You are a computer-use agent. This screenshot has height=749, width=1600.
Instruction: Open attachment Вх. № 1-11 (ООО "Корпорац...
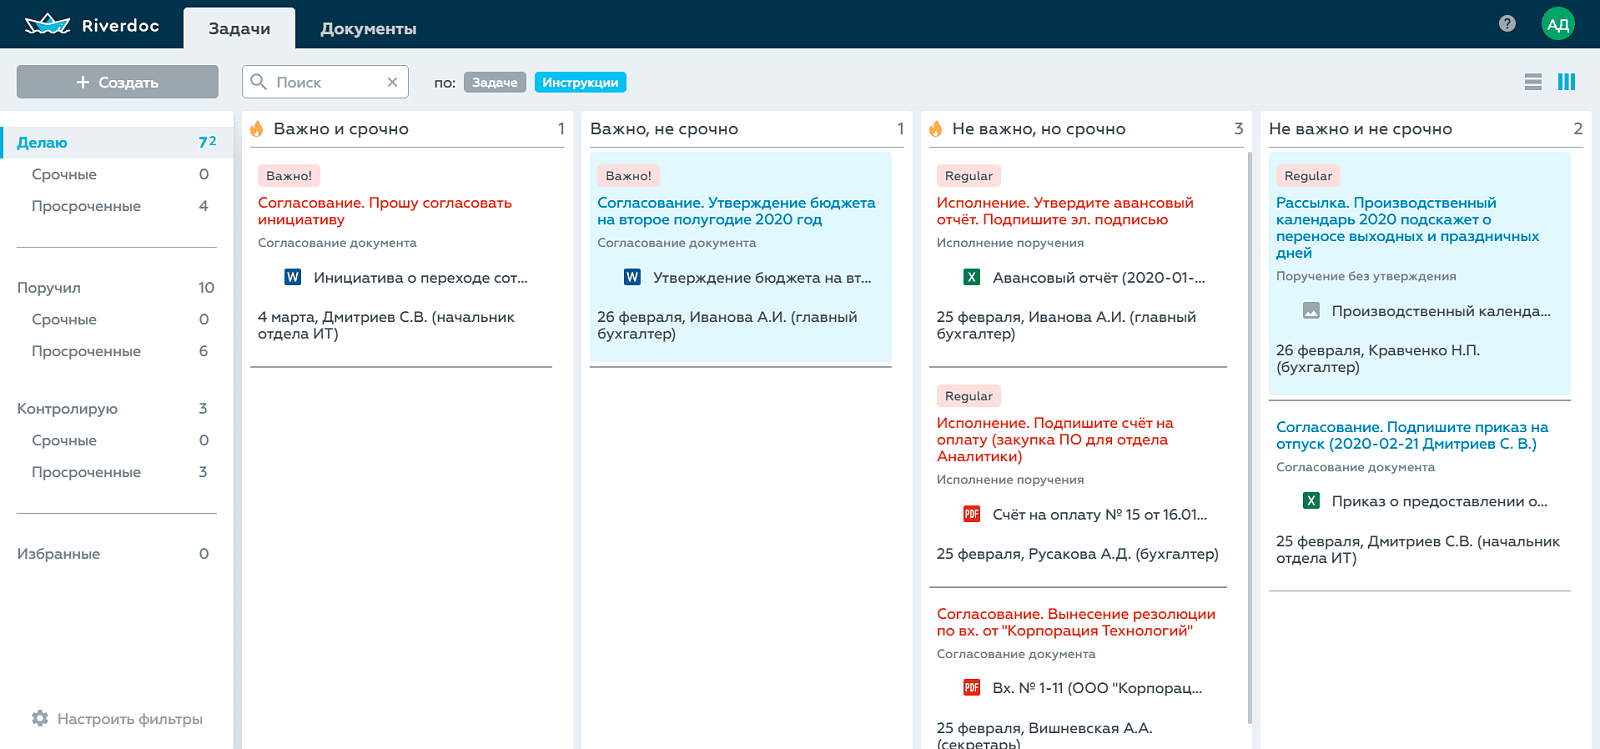[x=1097, y=687]
